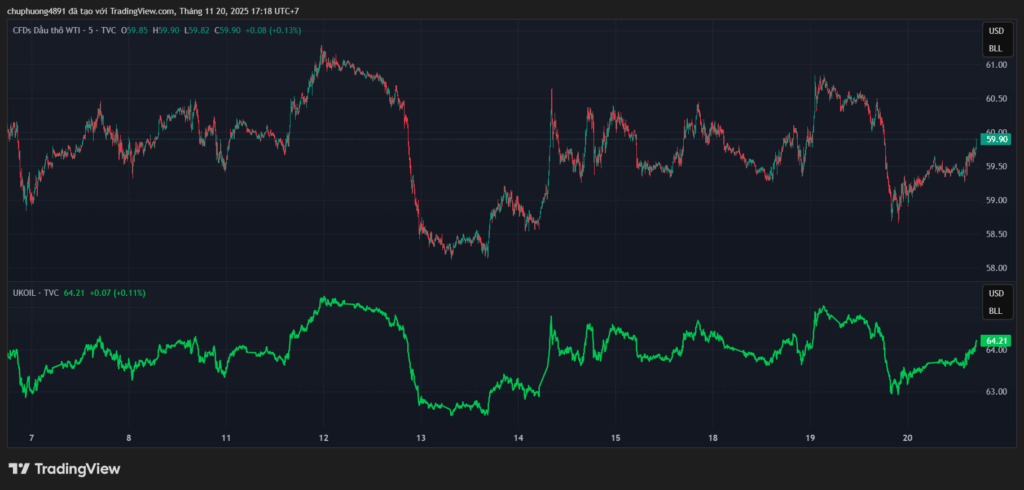Open the USD currency selector on UKOIL pane
Image resolution: width=1024 pixels, height=490 pixels.
995,294
